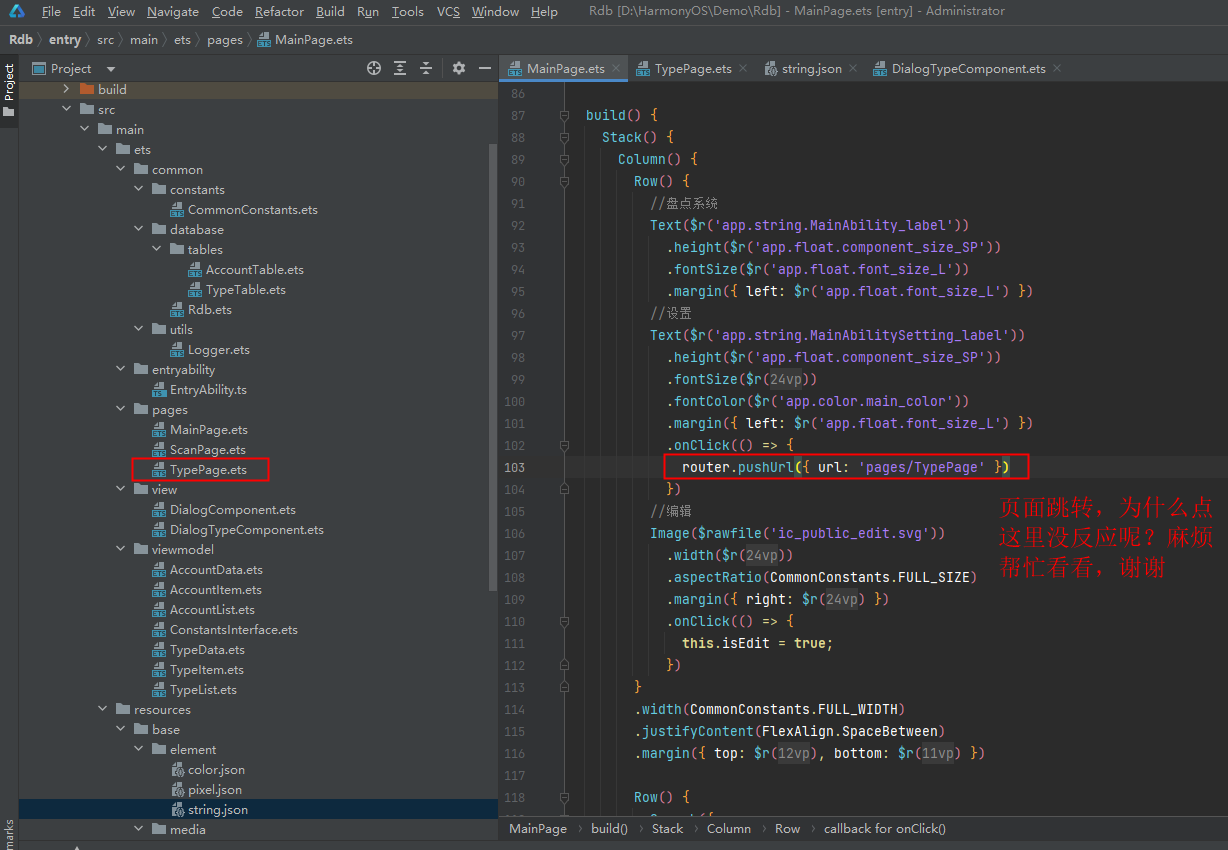Open Project panel settings gear
The height and width of the screenshot is (850, 1228).
coord(459,68)
